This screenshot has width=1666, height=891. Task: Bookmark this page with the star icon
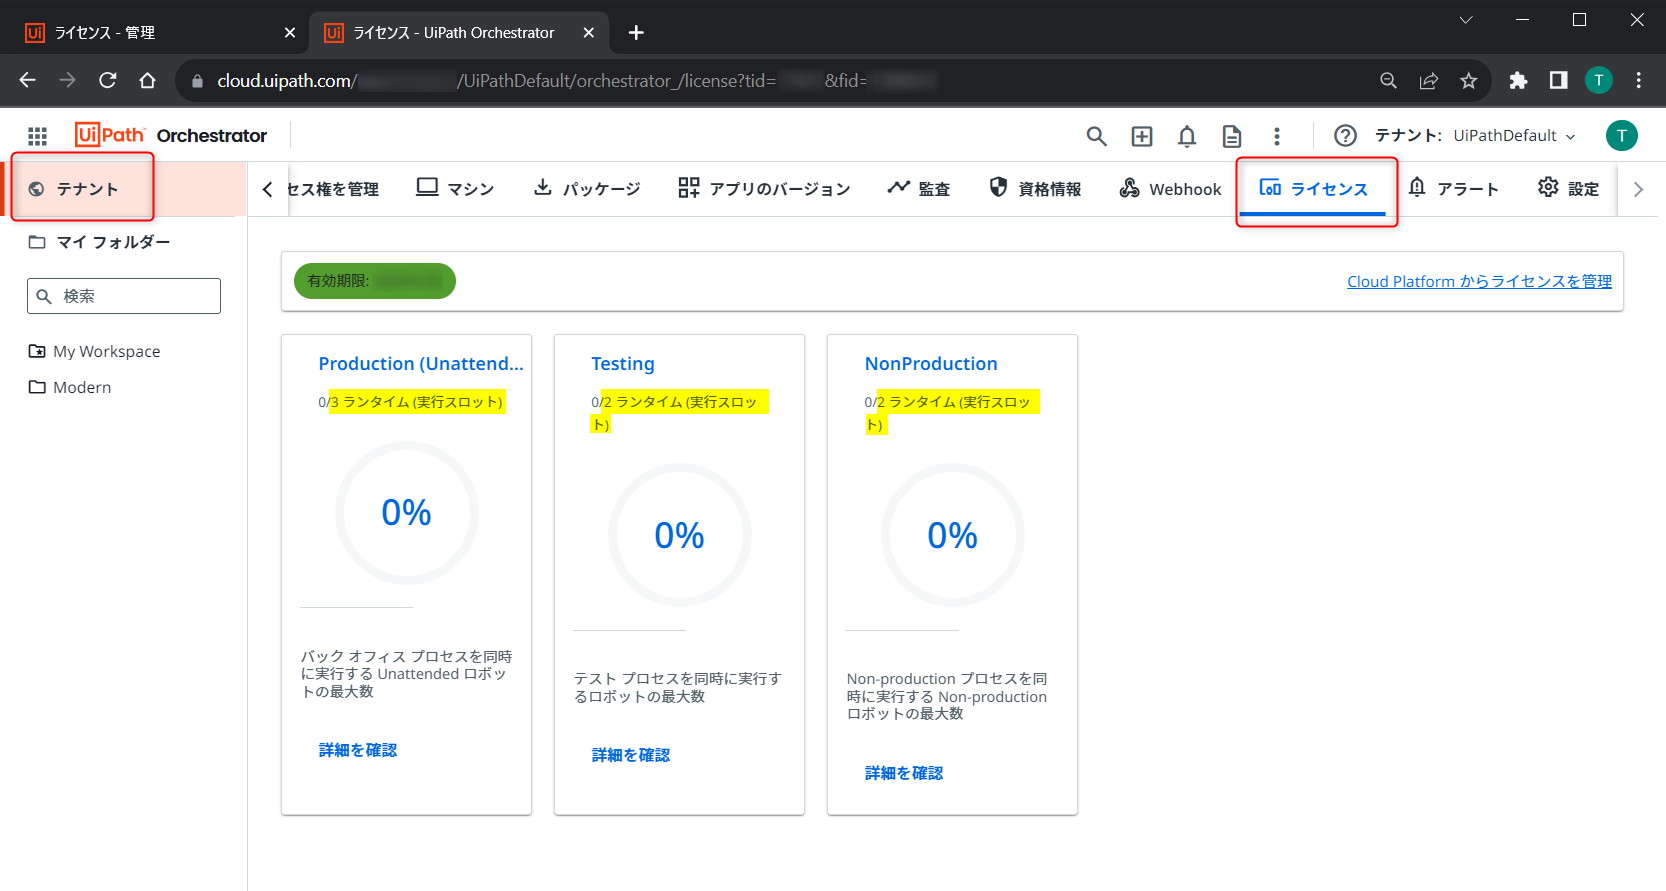tap(1468, 81)
